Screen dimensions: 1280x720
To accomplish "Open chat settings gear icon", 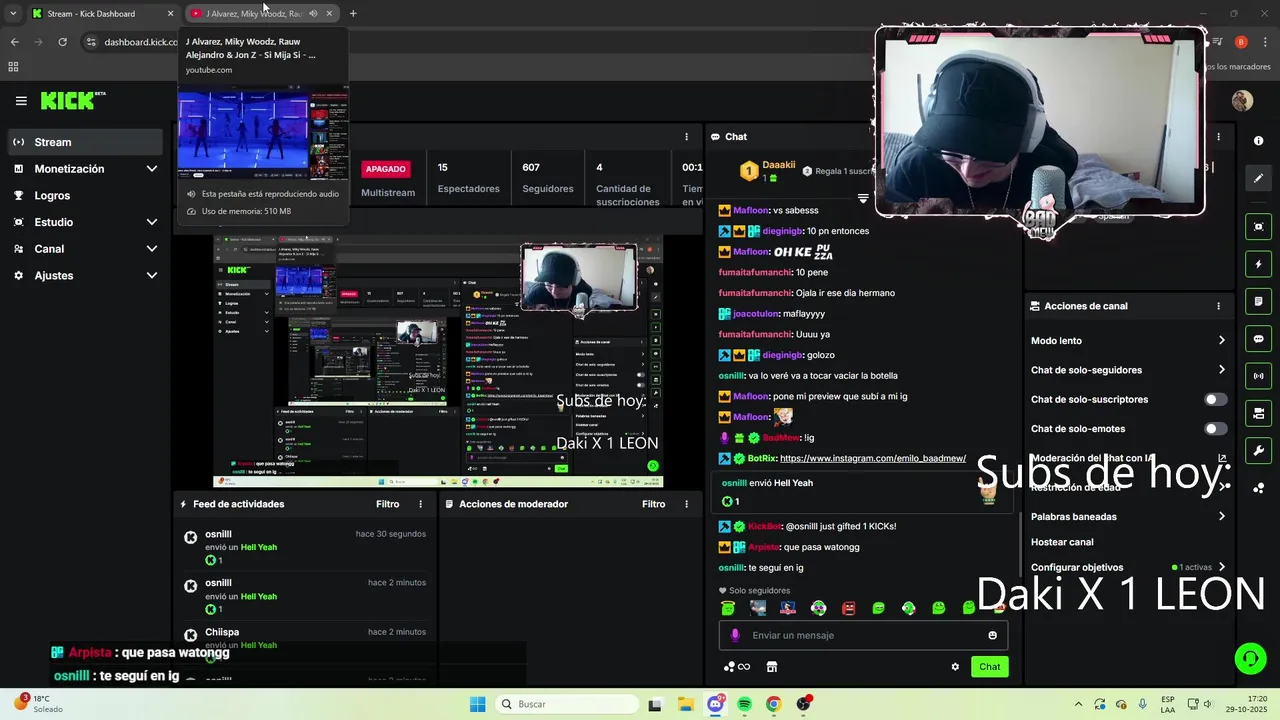I will [x=955, y=667].
